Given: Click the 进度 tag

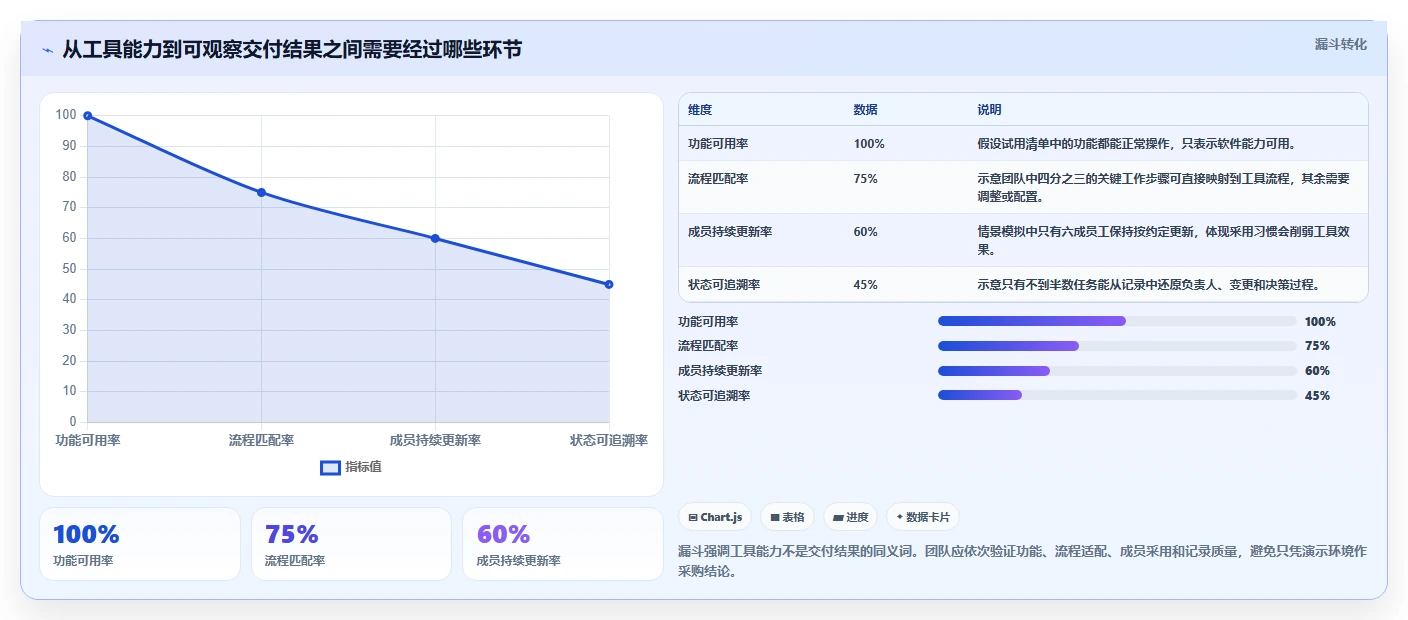Looking at the screenshot, I should tap(851, 517).
